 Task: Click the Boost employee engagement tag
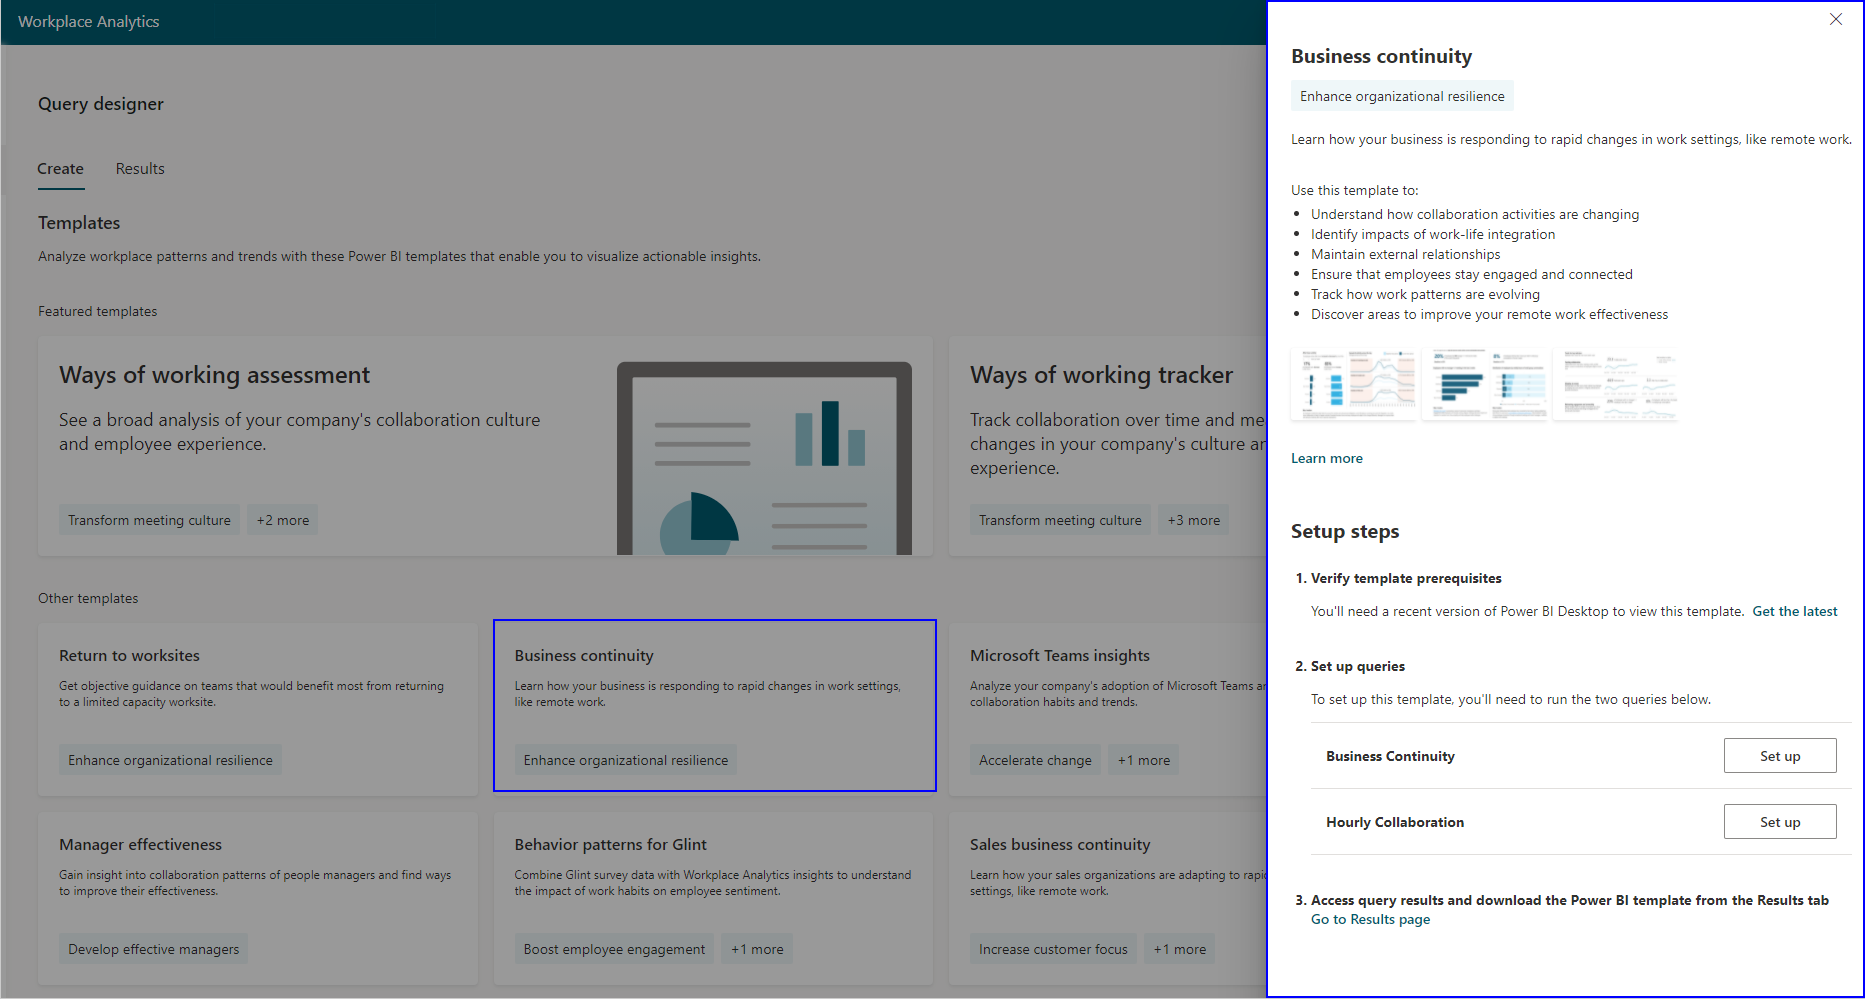click(x=614, y=949)
